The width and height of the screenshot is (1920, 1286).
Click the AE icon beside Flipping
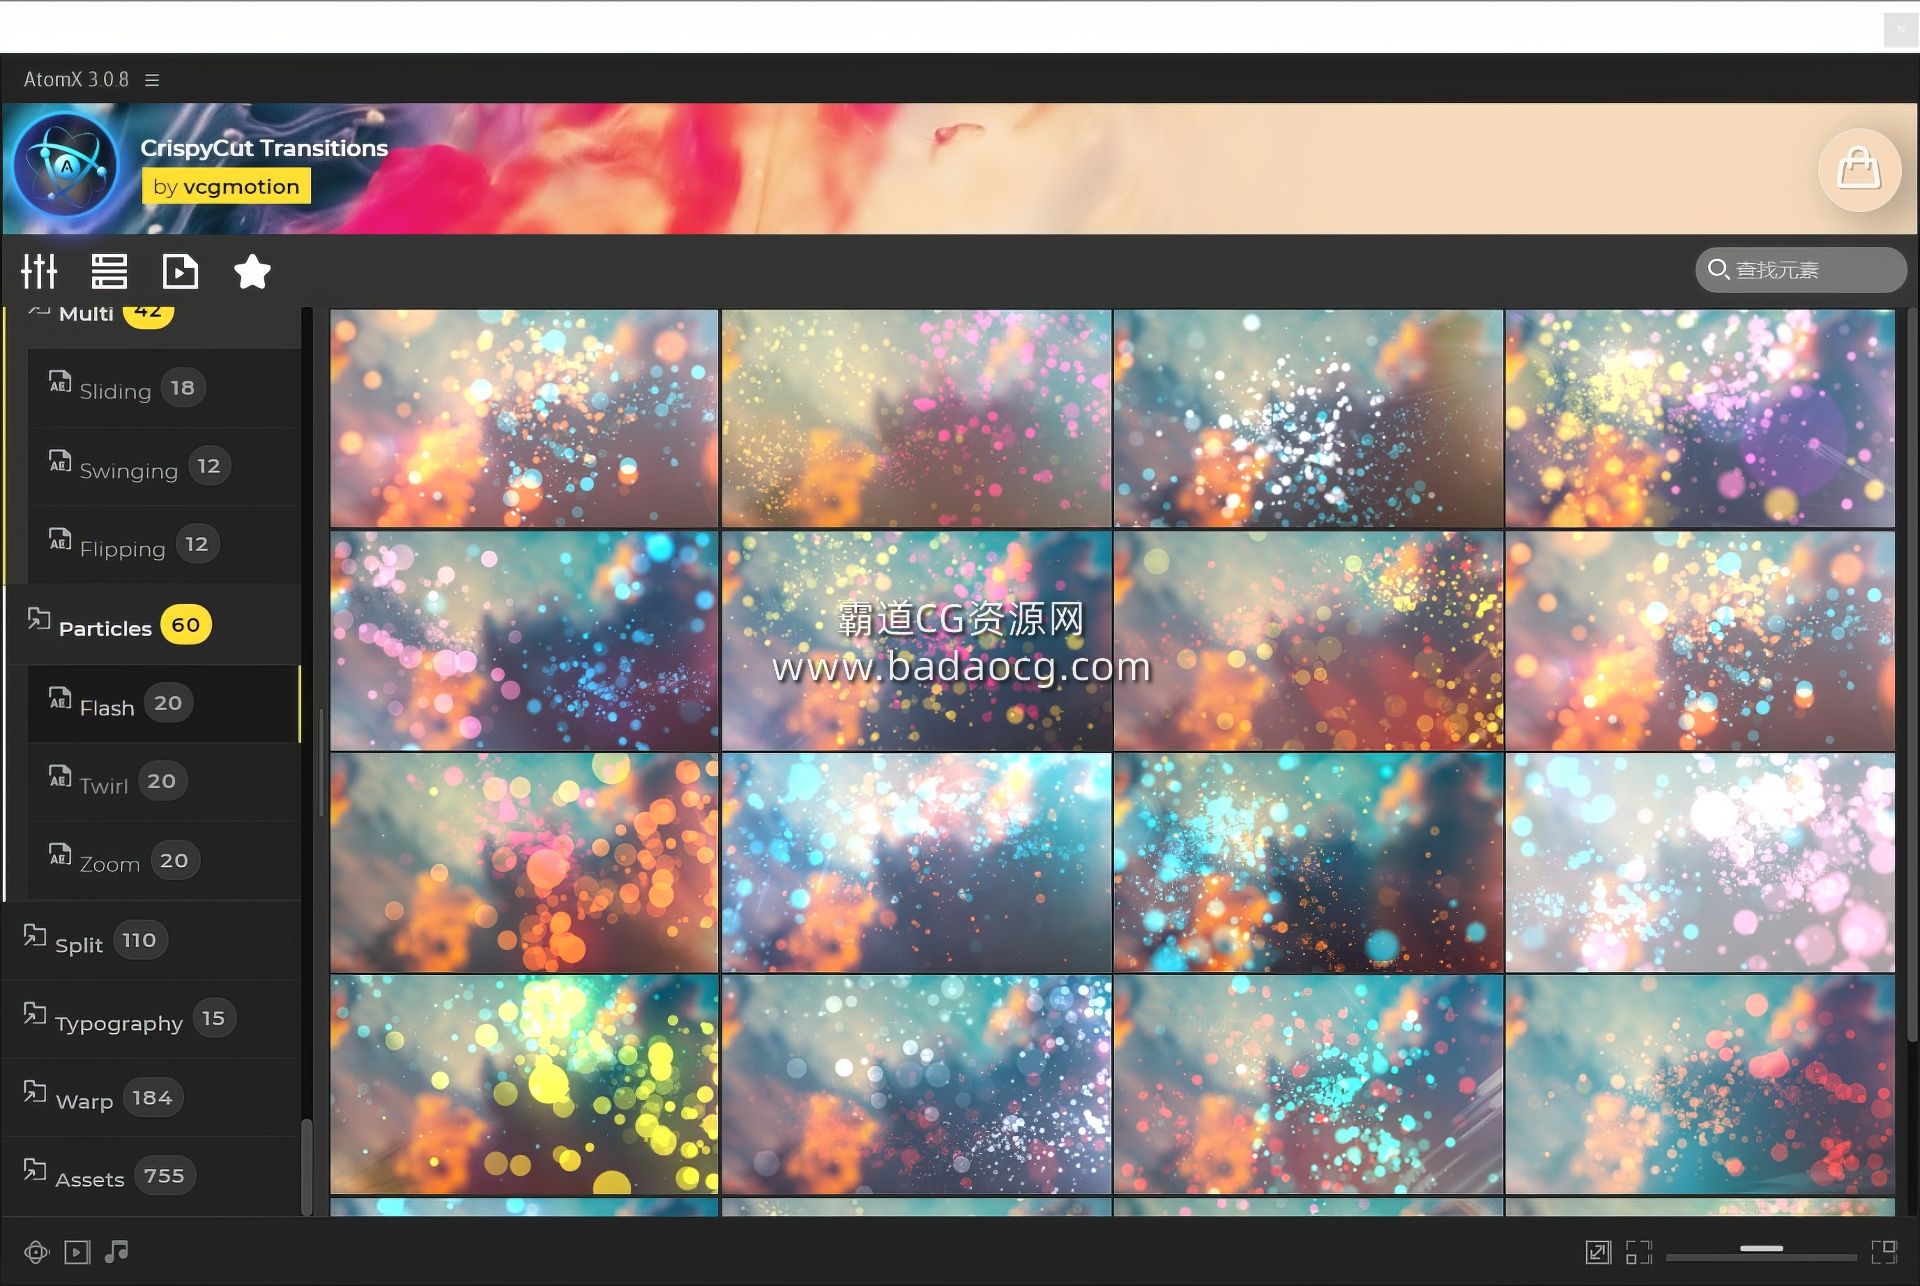coord(60,539)
